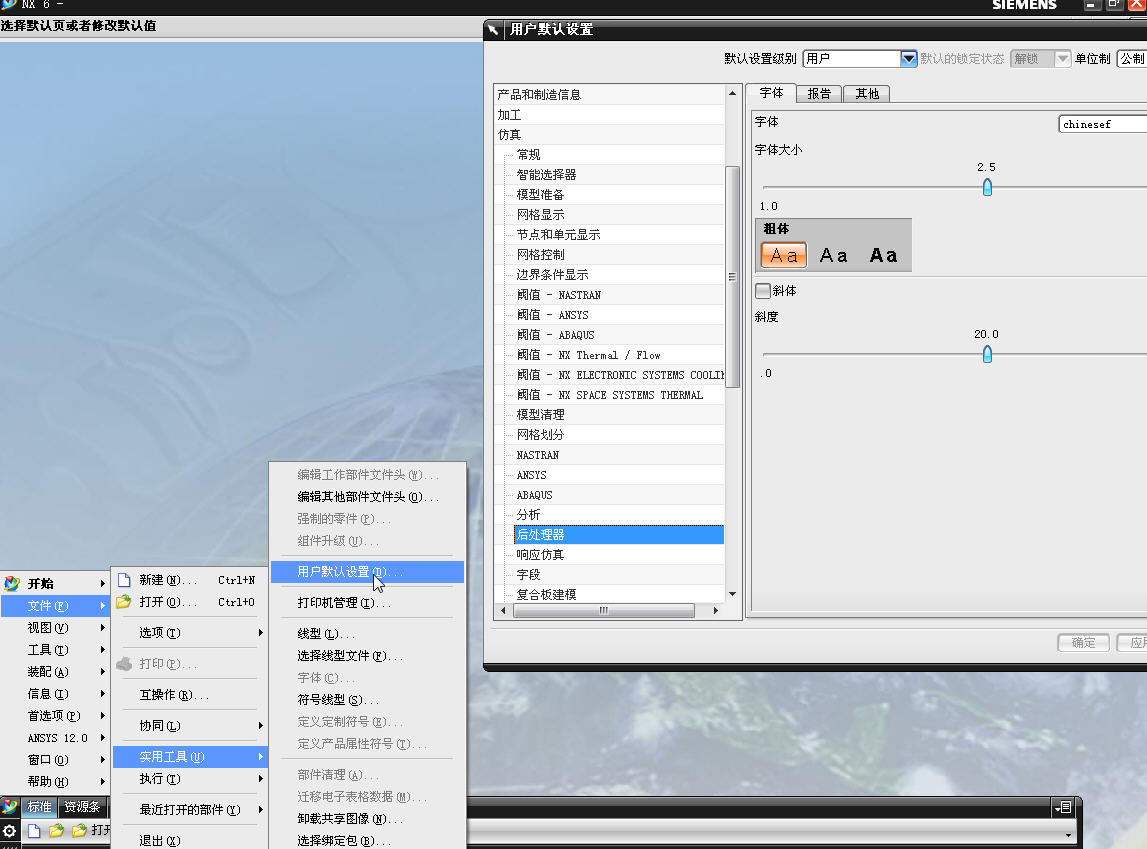Click the horizontal scrollbar left arrow in tree
The image size is (1147, 849).
[x=503, y=611]
